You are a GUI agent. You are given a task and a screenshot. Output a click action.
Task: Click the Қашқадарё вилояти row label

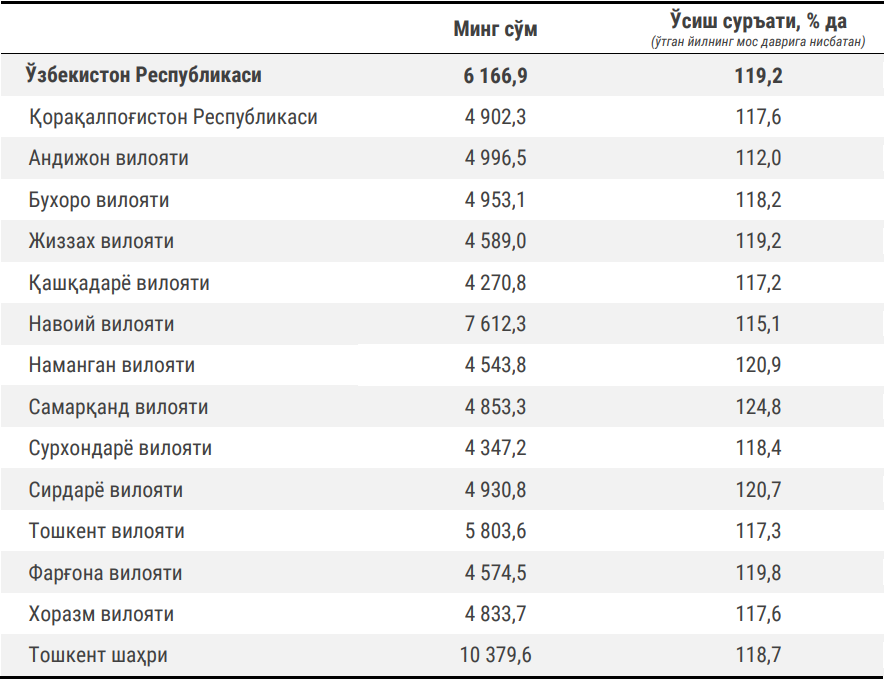(x=119, y=283)
